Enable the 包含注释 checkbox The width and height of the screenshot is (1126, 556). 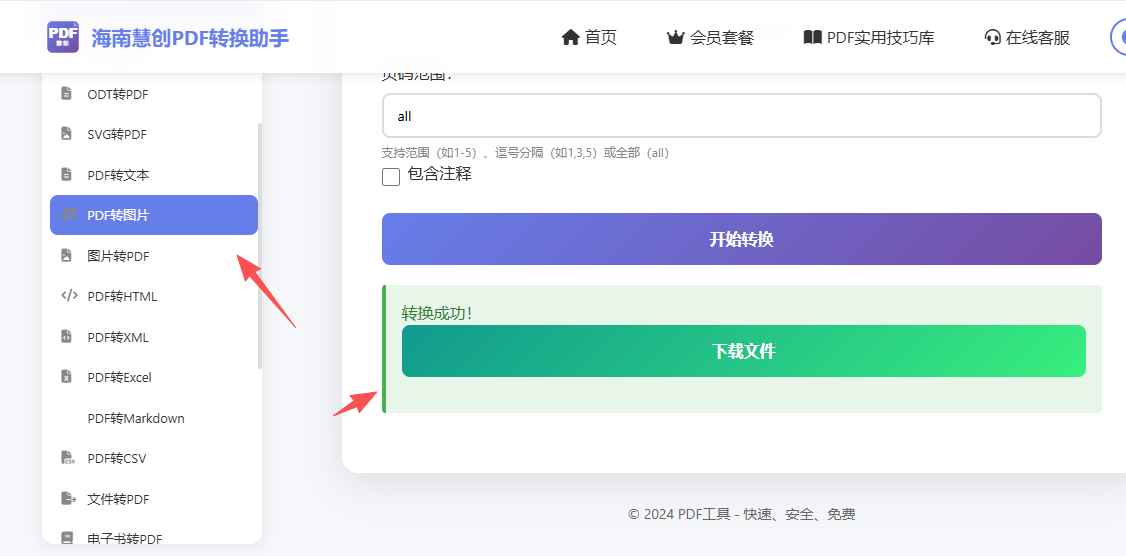coord(391,177)
